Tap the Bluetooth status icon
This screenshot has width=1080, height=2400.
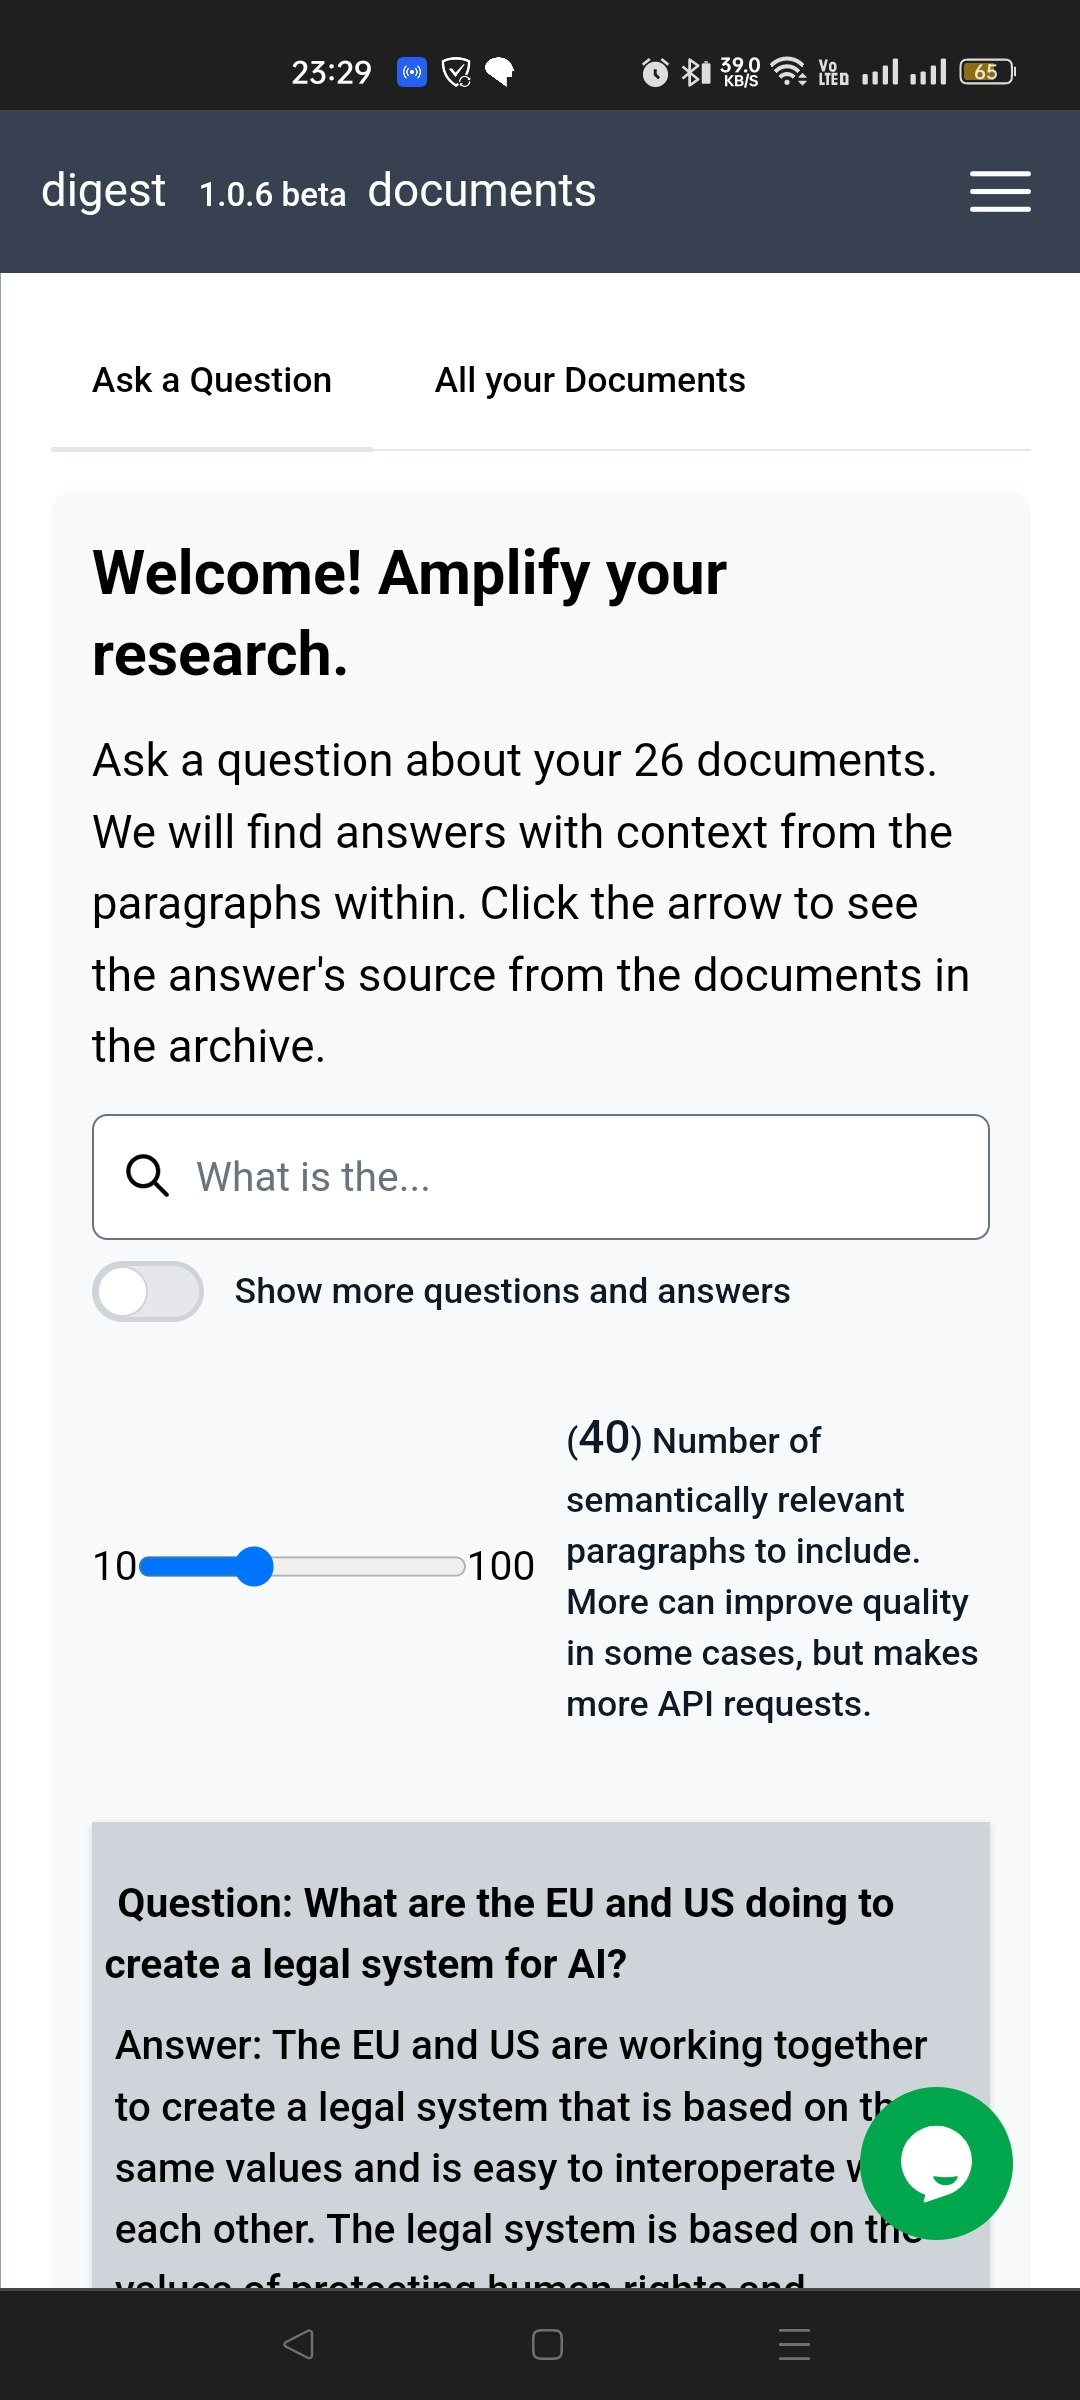(694, 72)
